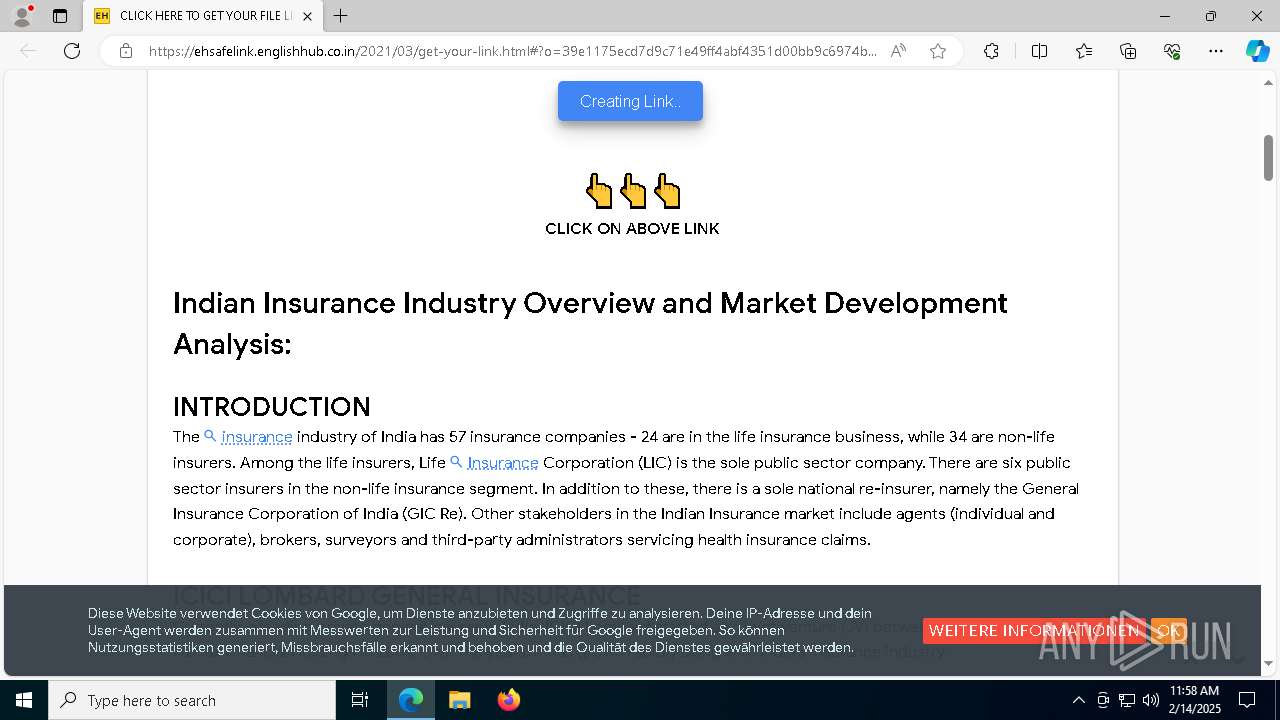Open the Extensions puzzle icon
Viewport: 1280px width, 720px height.
991,51
